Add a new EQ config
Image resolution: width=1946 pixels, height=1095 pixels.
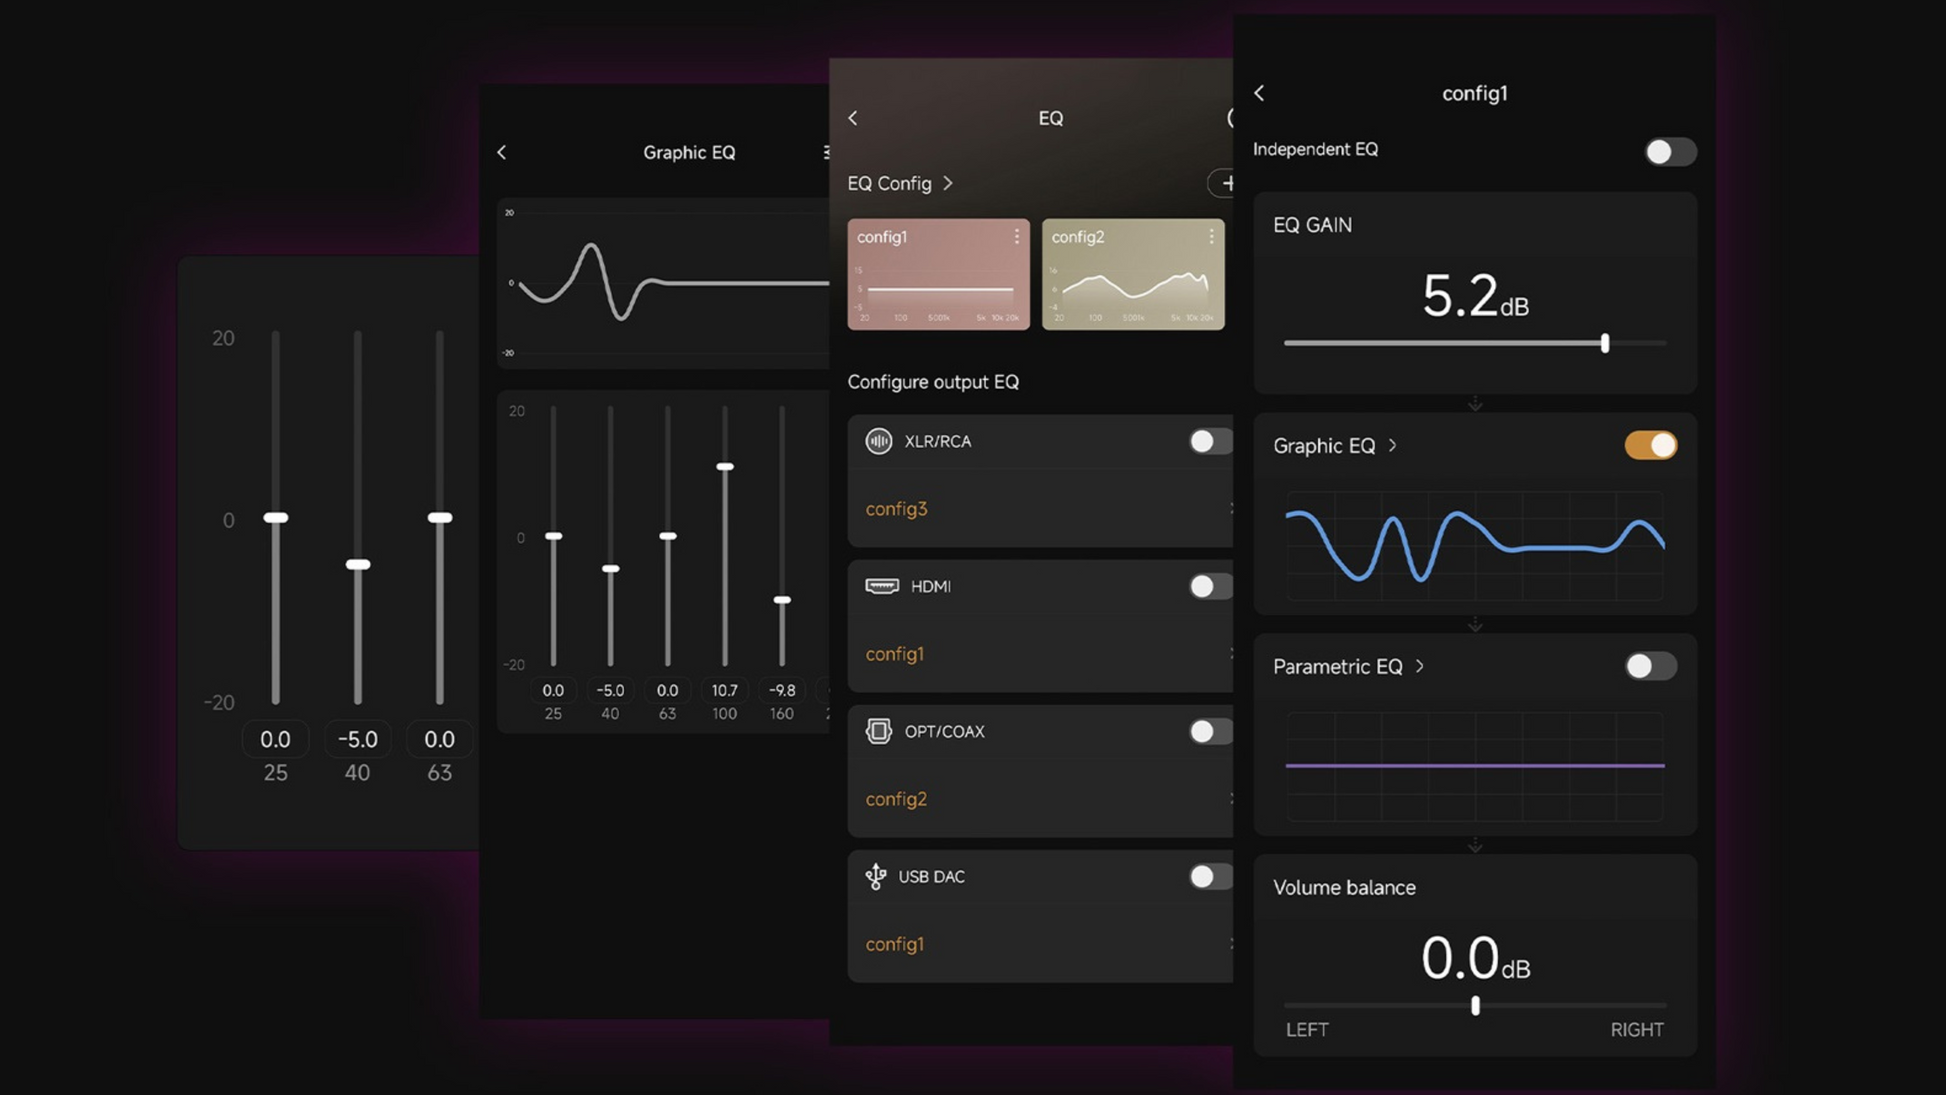[x=1222, y=183]
